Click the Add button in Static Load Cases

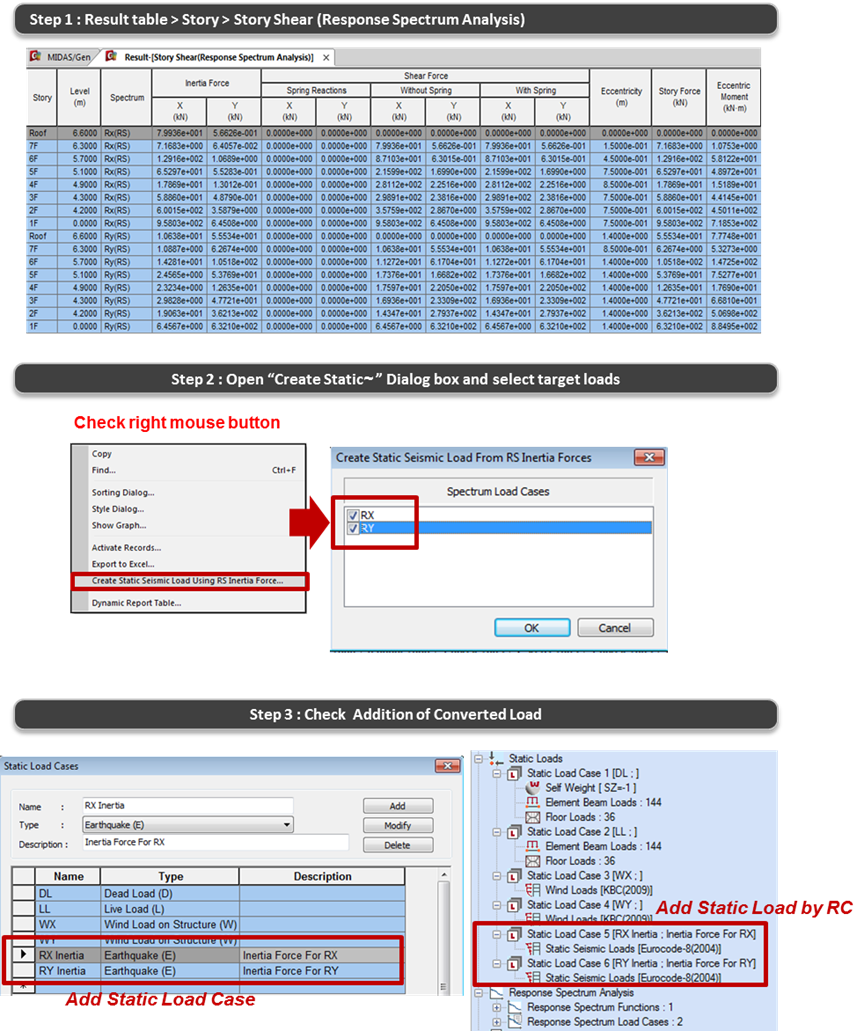click(x=398, y=805)
